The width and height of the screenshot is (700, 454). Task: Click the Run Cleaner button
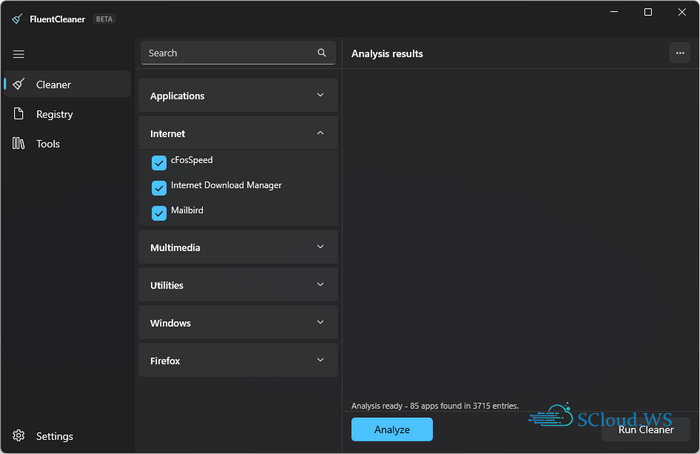tap(645, 430)
